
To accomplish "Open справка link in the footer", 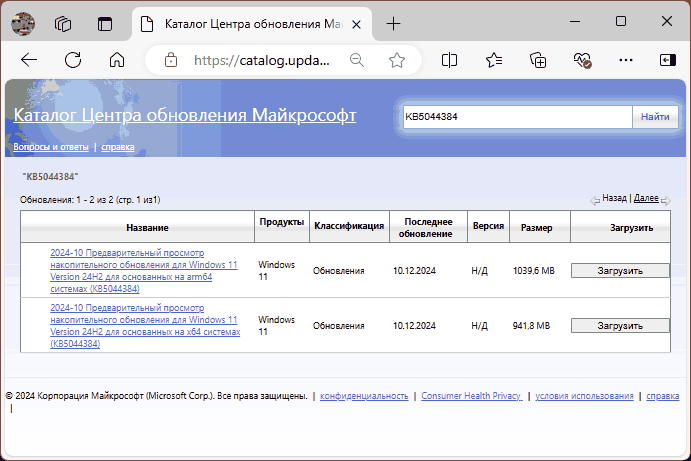I will pyautogui.click(x=663, y=396).
